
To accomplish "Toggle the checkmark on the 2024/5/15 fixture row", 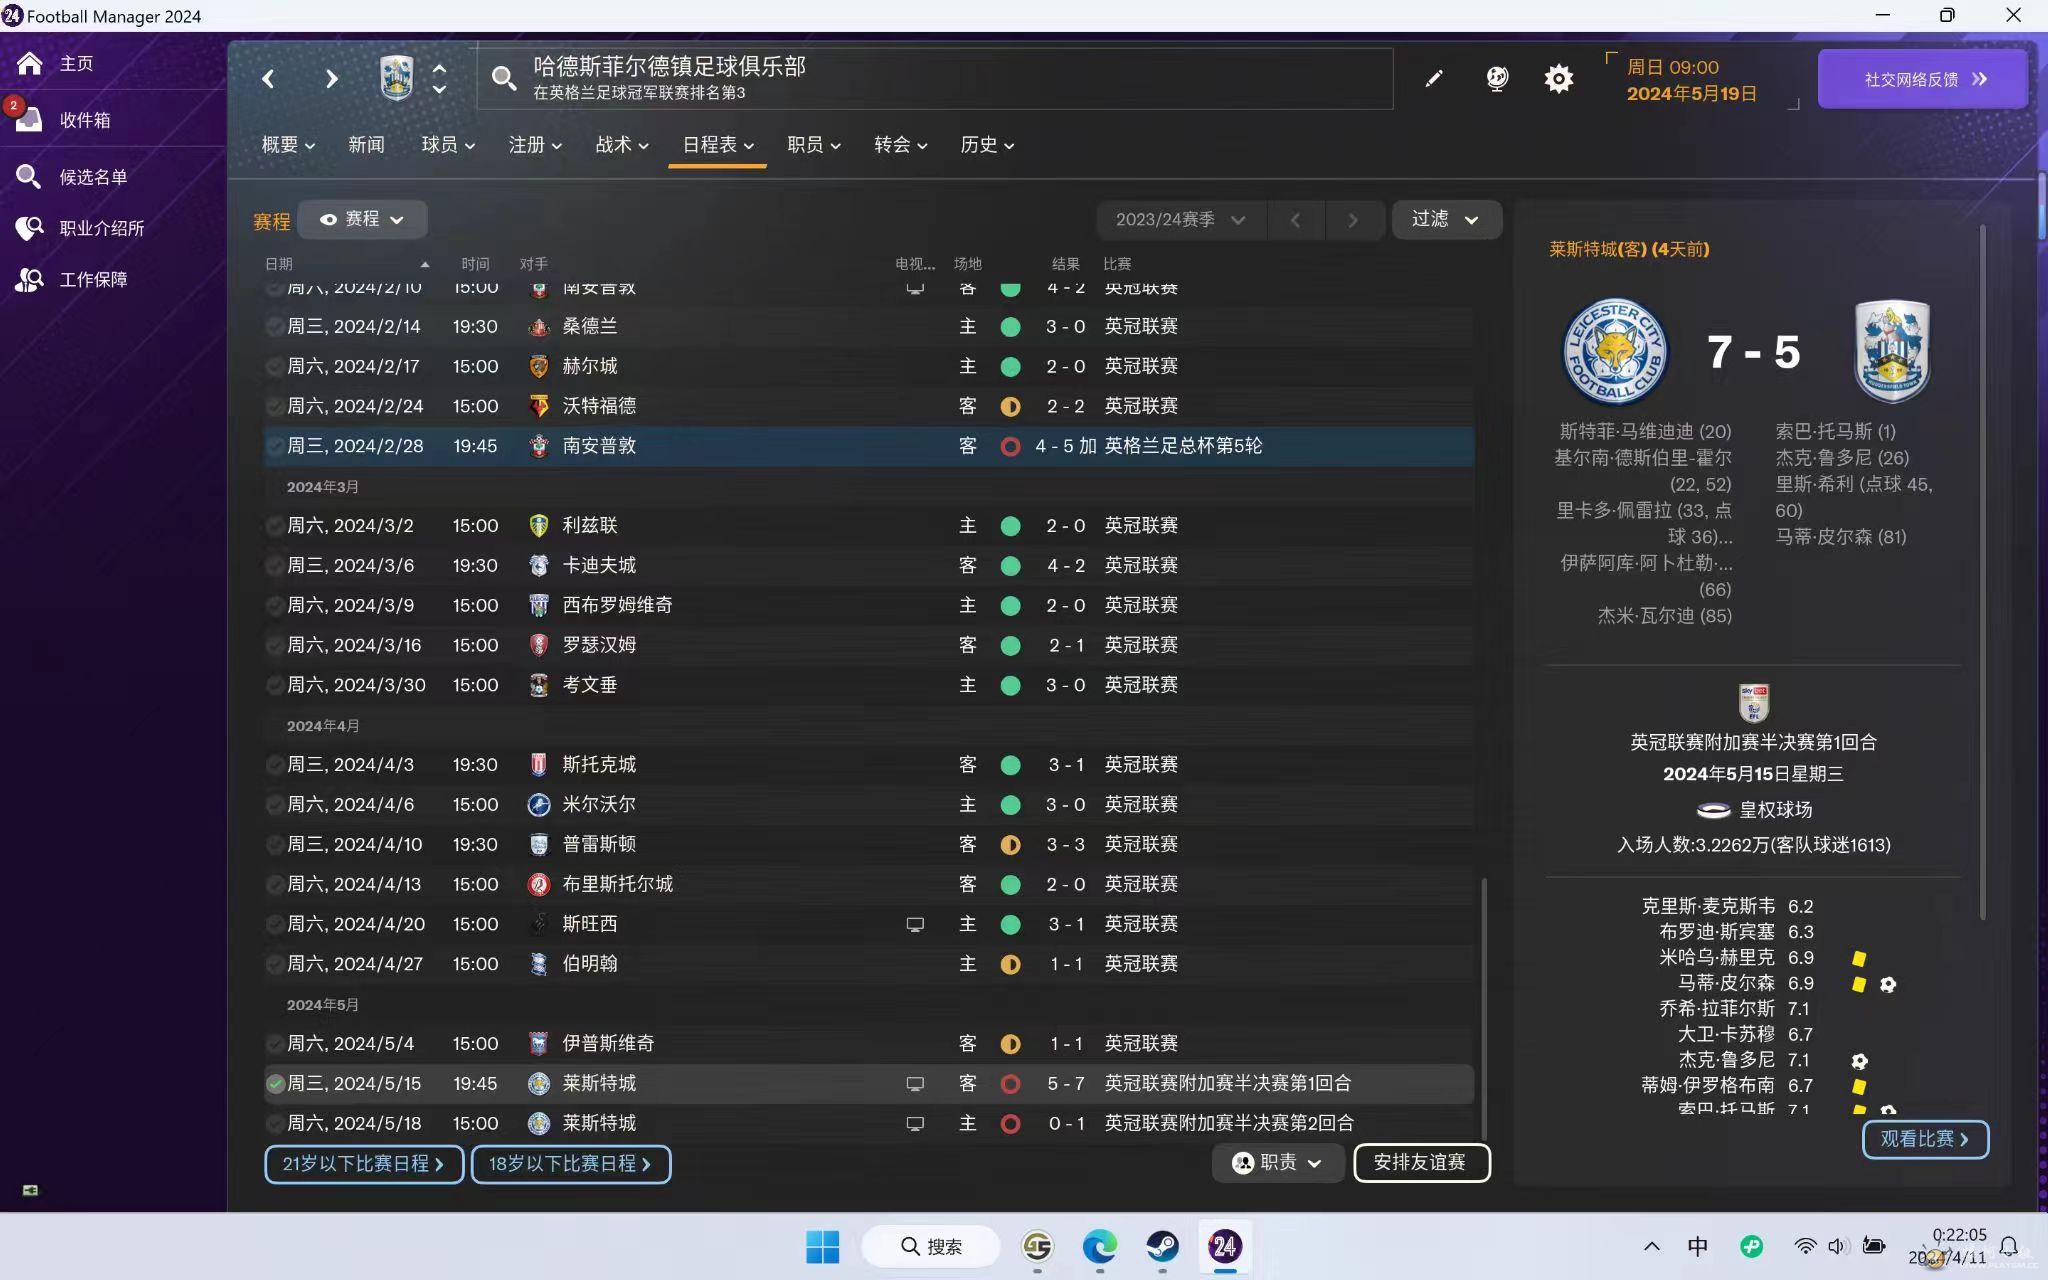I will (x=275, y=1084).
